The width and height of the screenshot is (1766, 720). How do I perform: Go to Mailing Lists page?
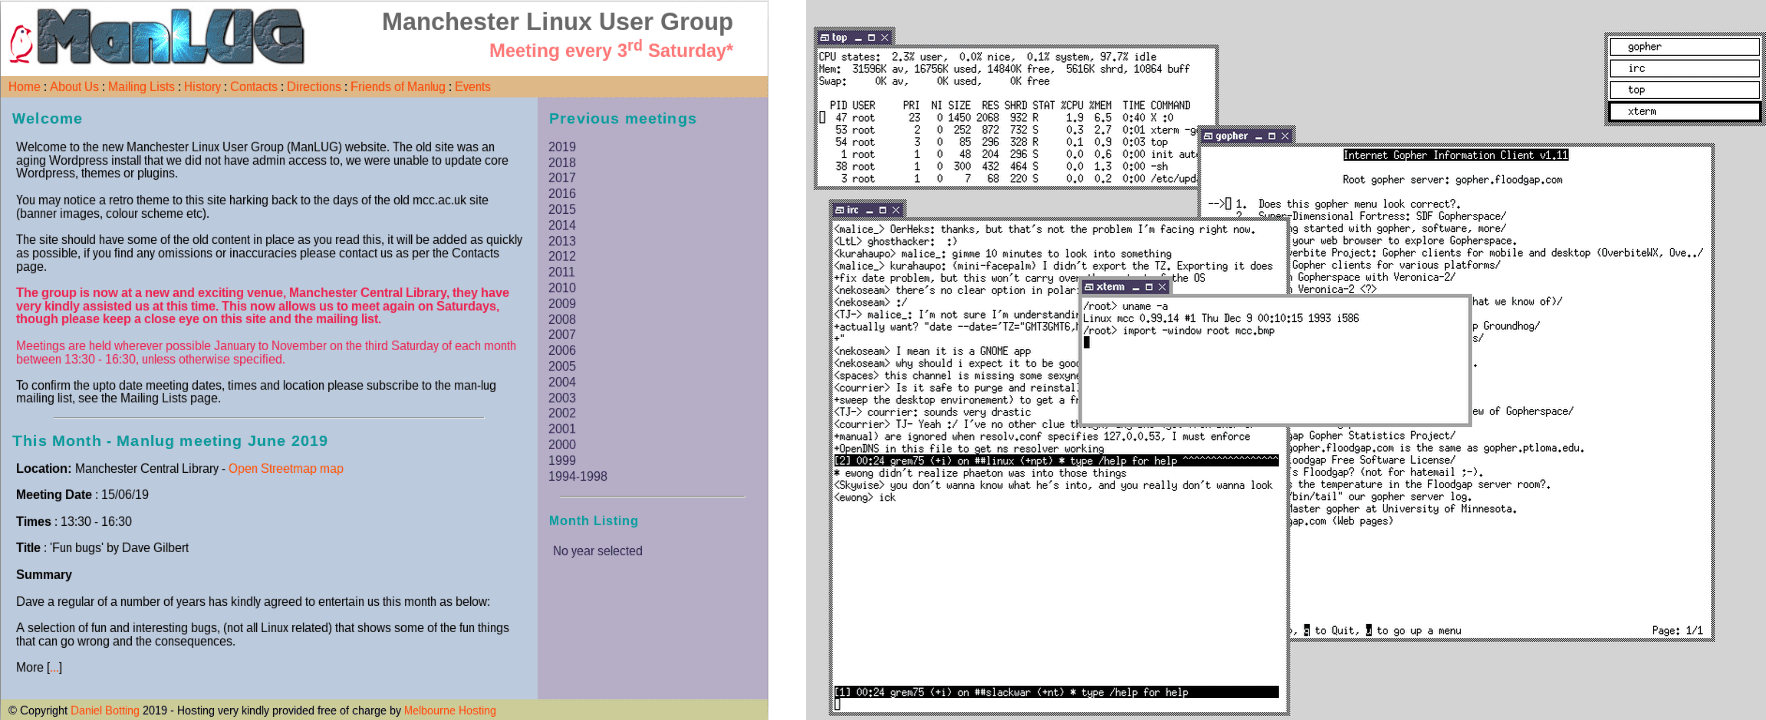point(141,87)
